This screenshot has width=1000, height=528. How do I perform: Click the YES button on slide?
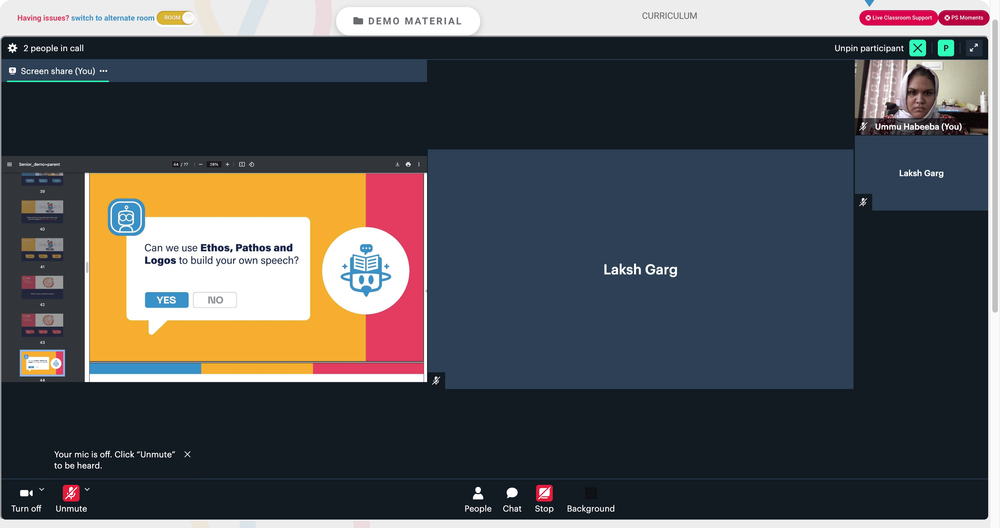[x=166, y=300]
